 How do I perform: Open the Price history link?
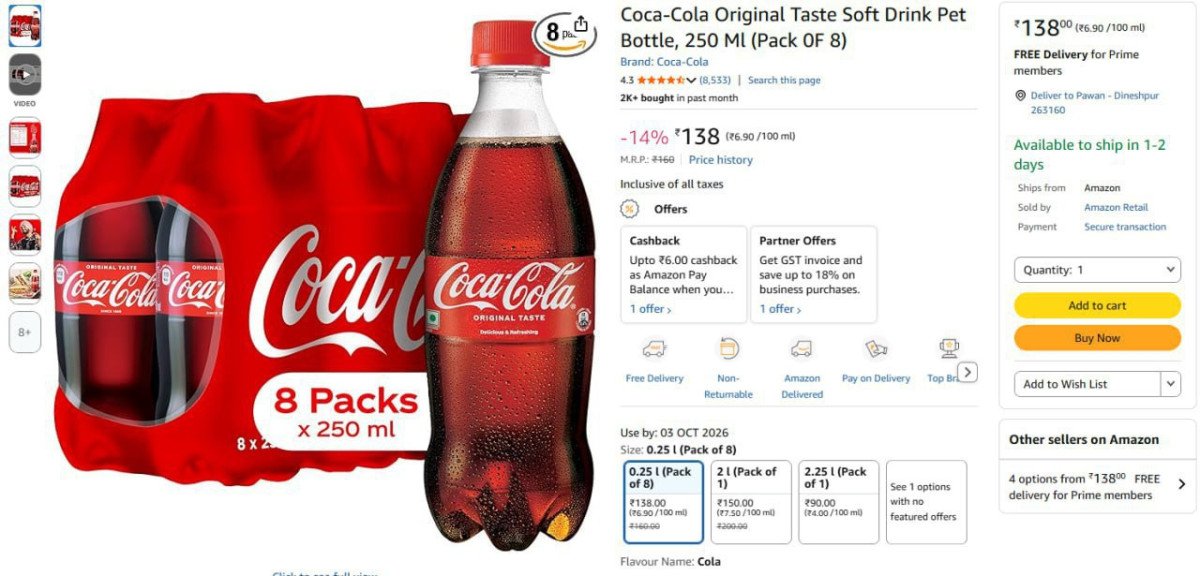point(720,160)
